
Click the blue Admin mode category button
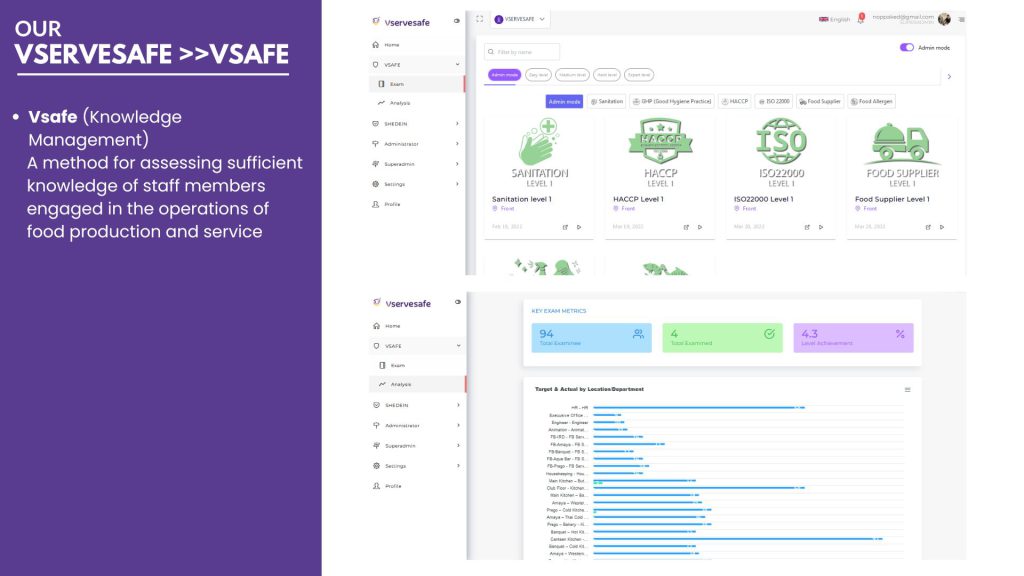pyautogui.click(x=564, y=101)
